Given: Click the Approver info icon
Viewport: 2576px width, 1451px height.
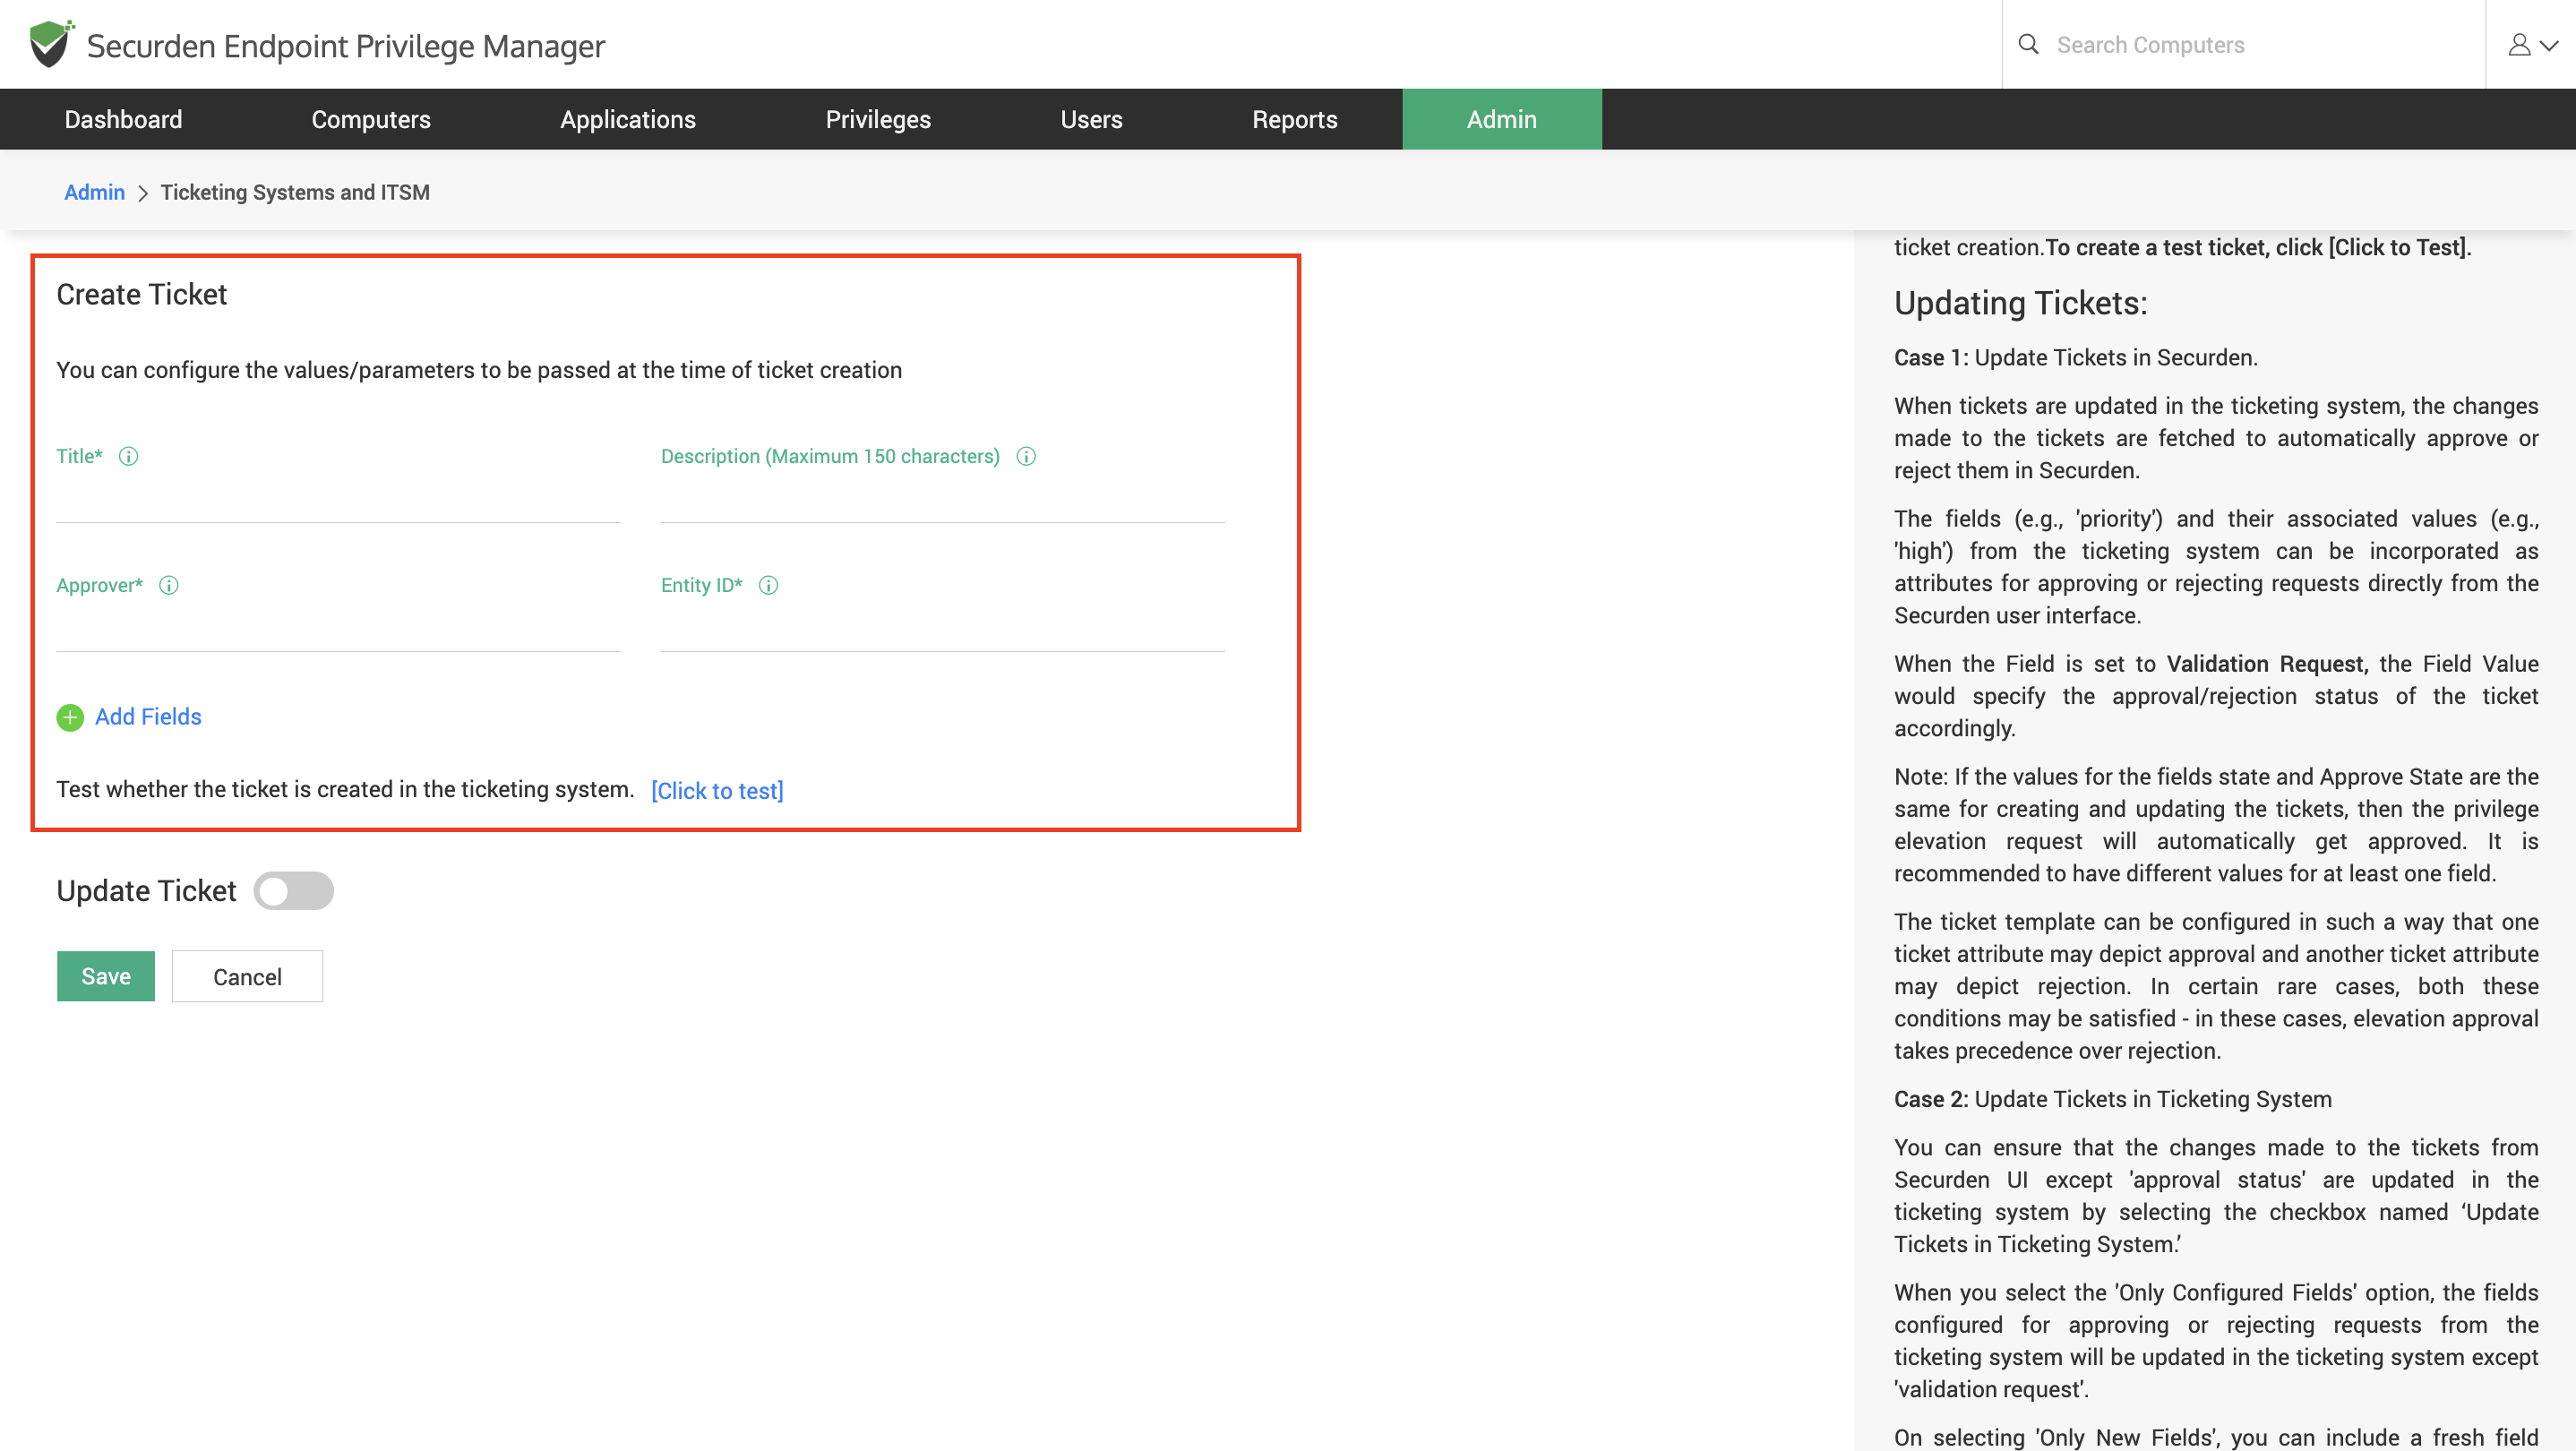Looking at the screenshot, I should tap(169, 585).
